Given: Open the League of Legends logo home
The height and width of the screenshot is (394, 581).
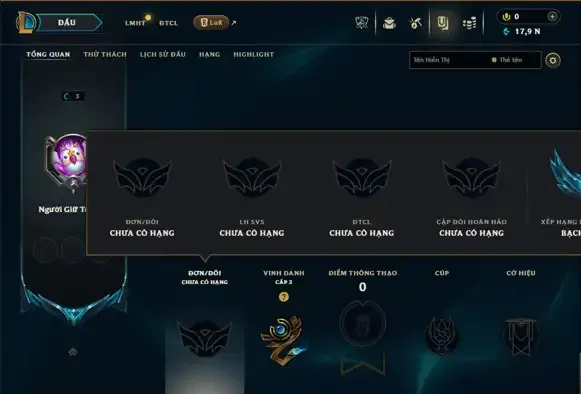Looking at the screenshot, I should [x=25, y=22].
